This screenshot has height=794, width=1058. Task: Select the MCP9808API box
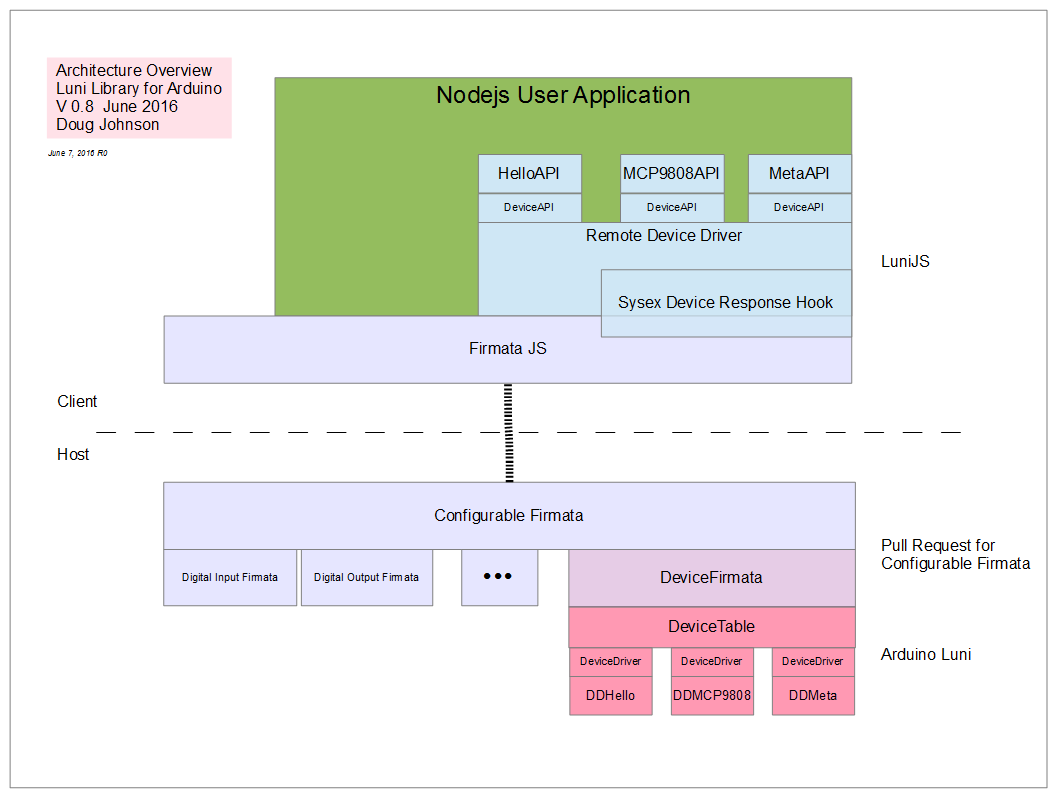click(x=672, y=174)
